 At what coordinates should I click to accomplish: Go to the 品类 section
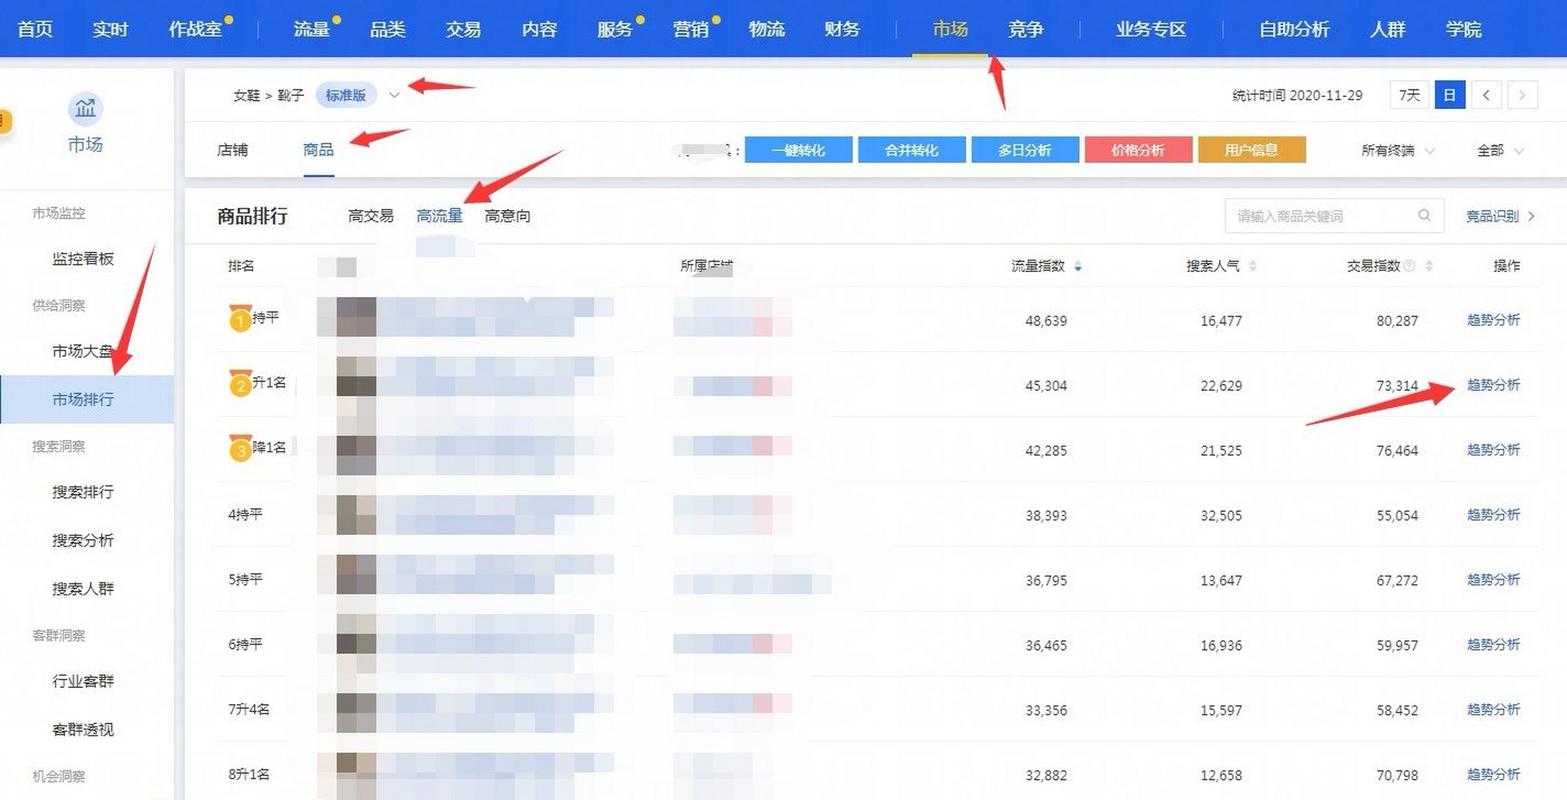388,29
